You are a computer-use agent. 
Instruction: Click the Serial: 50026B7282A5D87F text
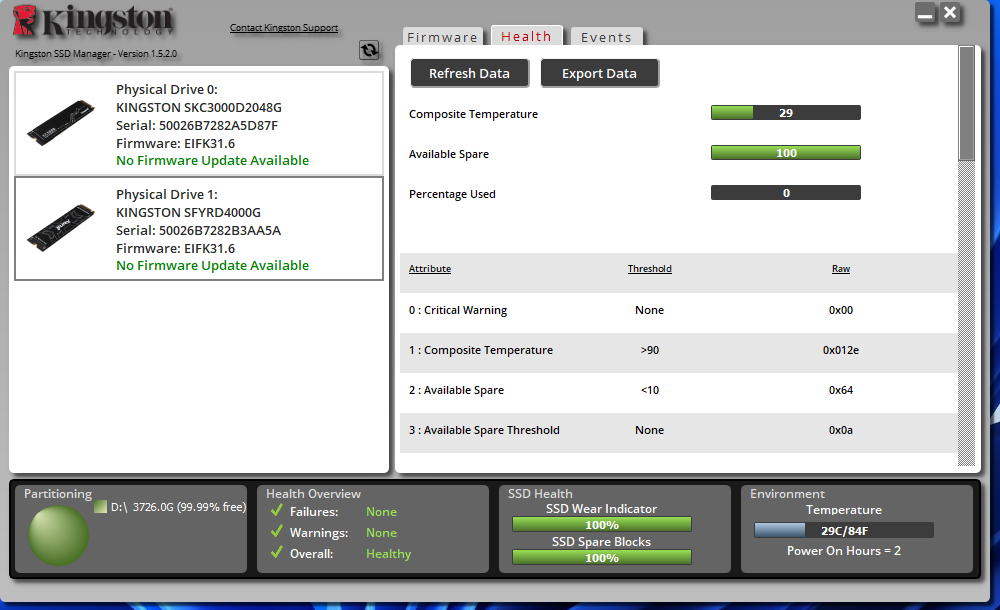pyautogui.click(x=197, y=125)
